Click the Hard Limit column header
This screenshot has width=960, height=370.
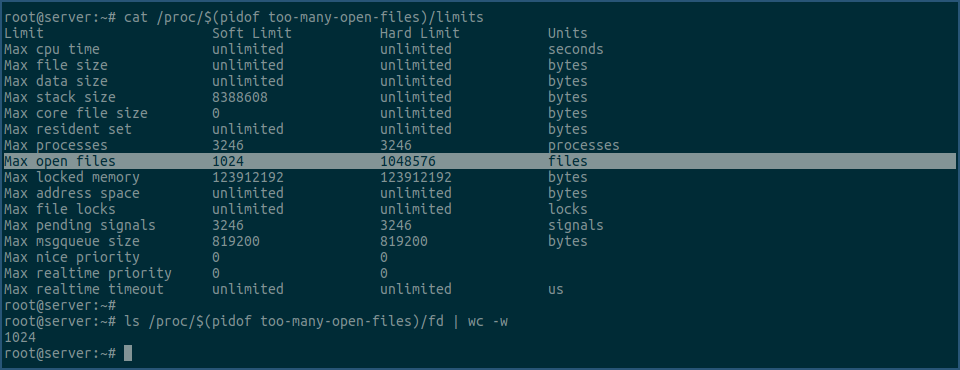pos(419,33)
